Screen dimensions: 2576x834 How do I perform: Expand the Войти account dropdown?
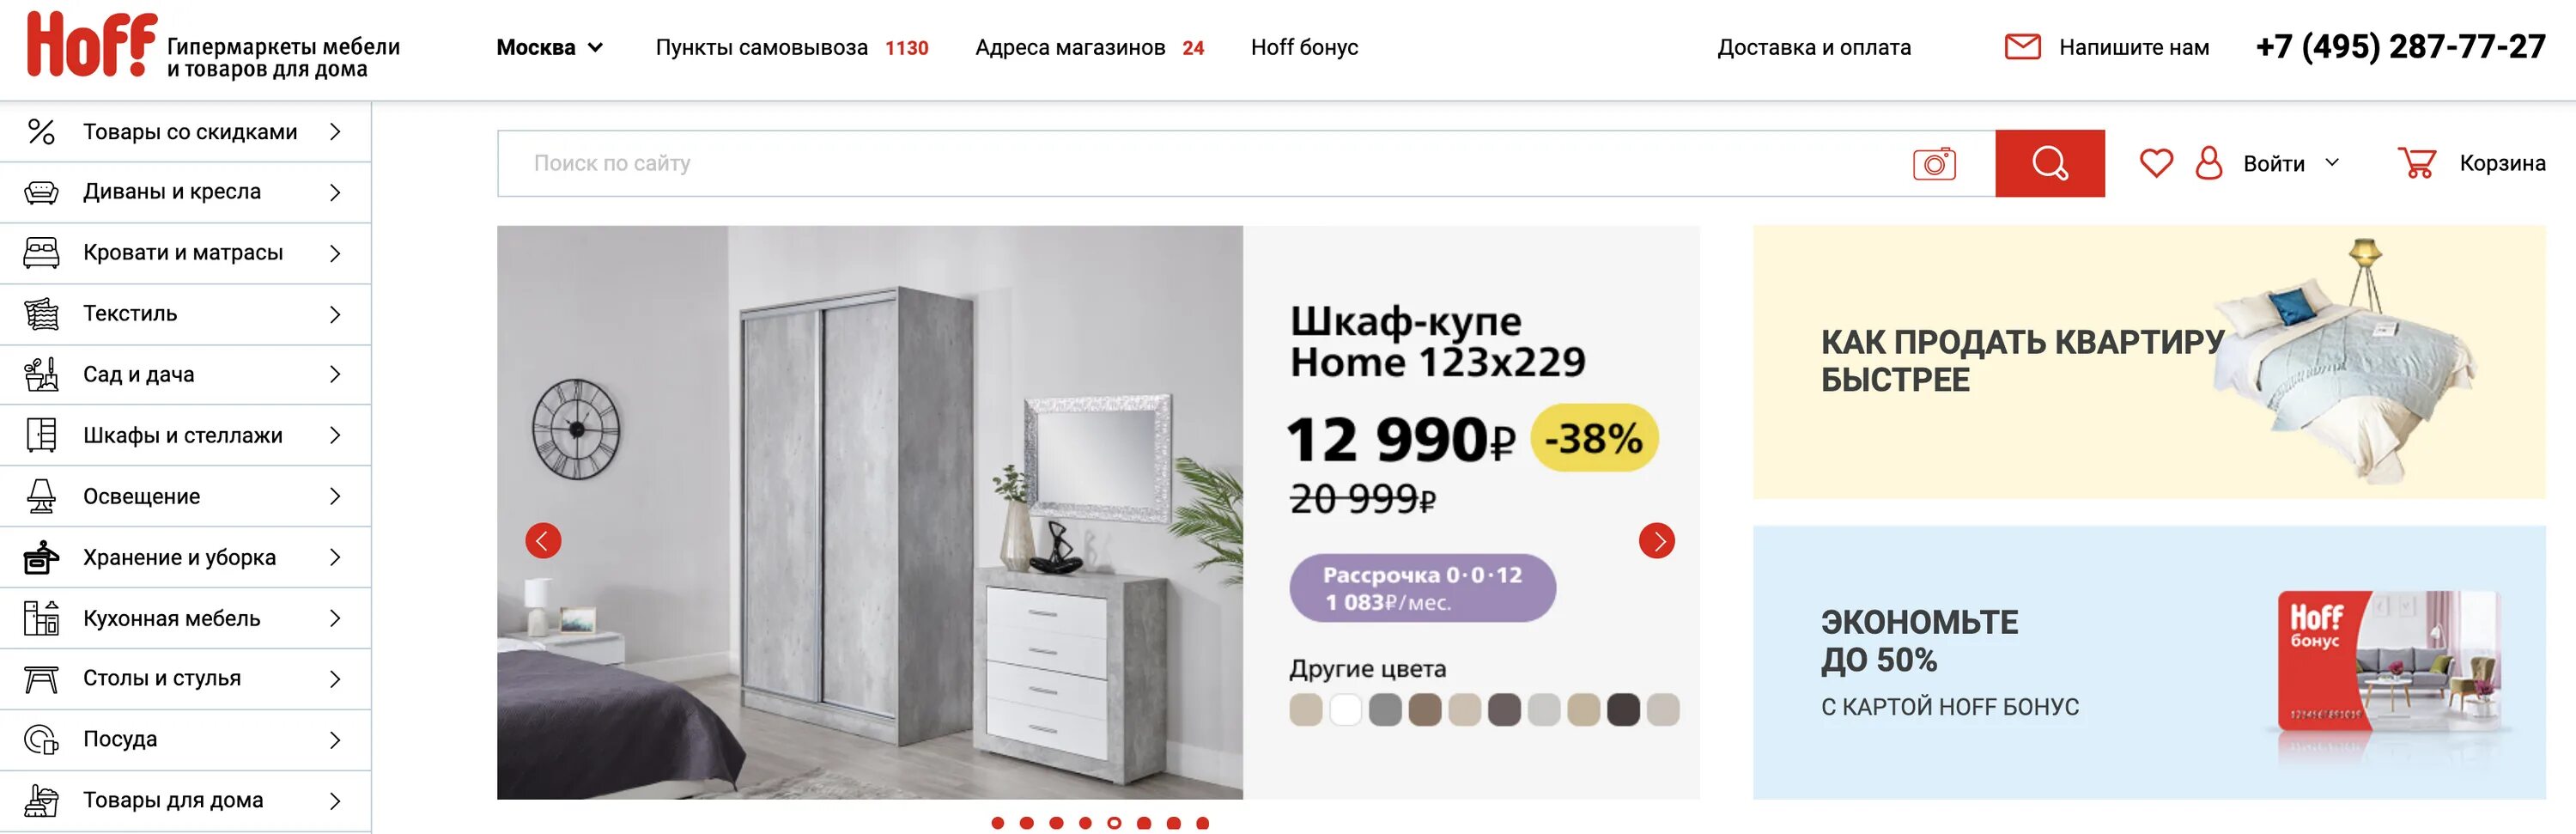click(x=2291, y=163)
